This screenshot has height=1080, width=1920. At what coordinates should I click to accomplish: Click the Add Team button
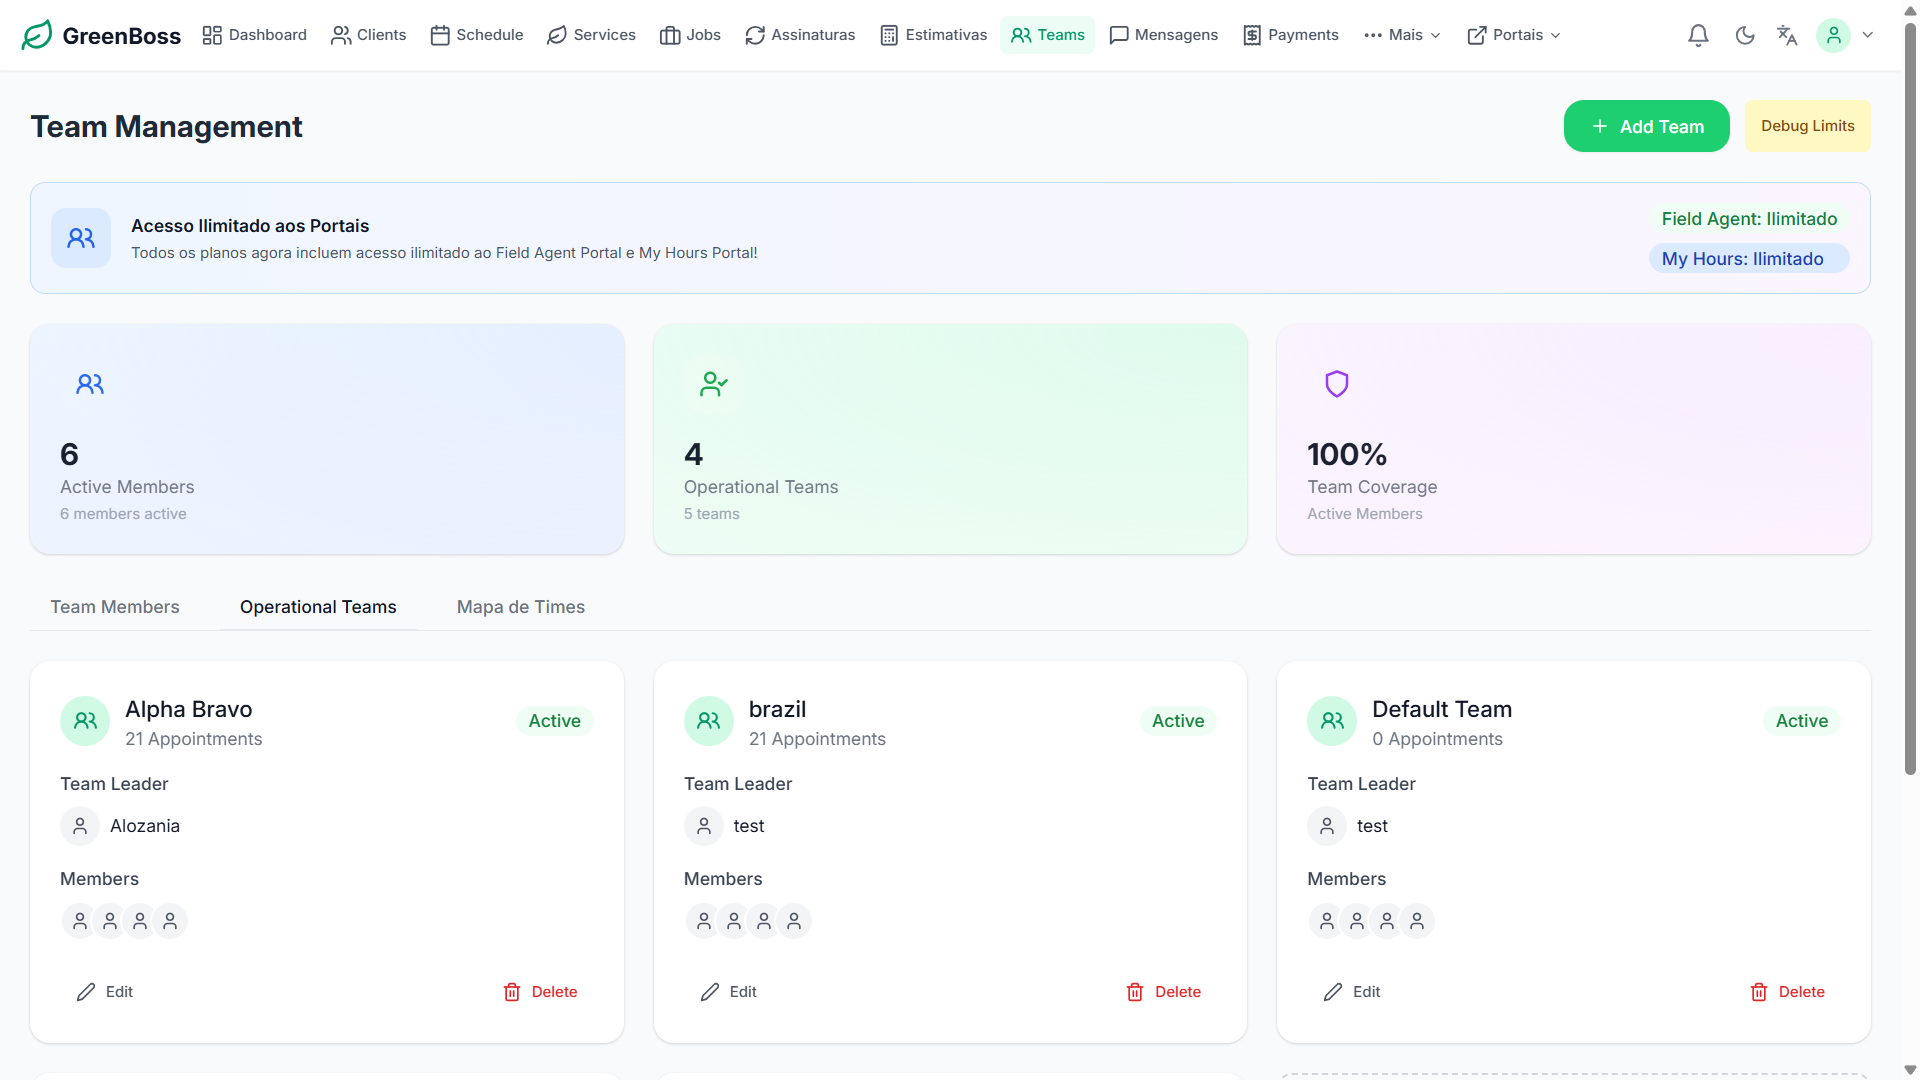pyautogui.click(x=1646, y=126)
